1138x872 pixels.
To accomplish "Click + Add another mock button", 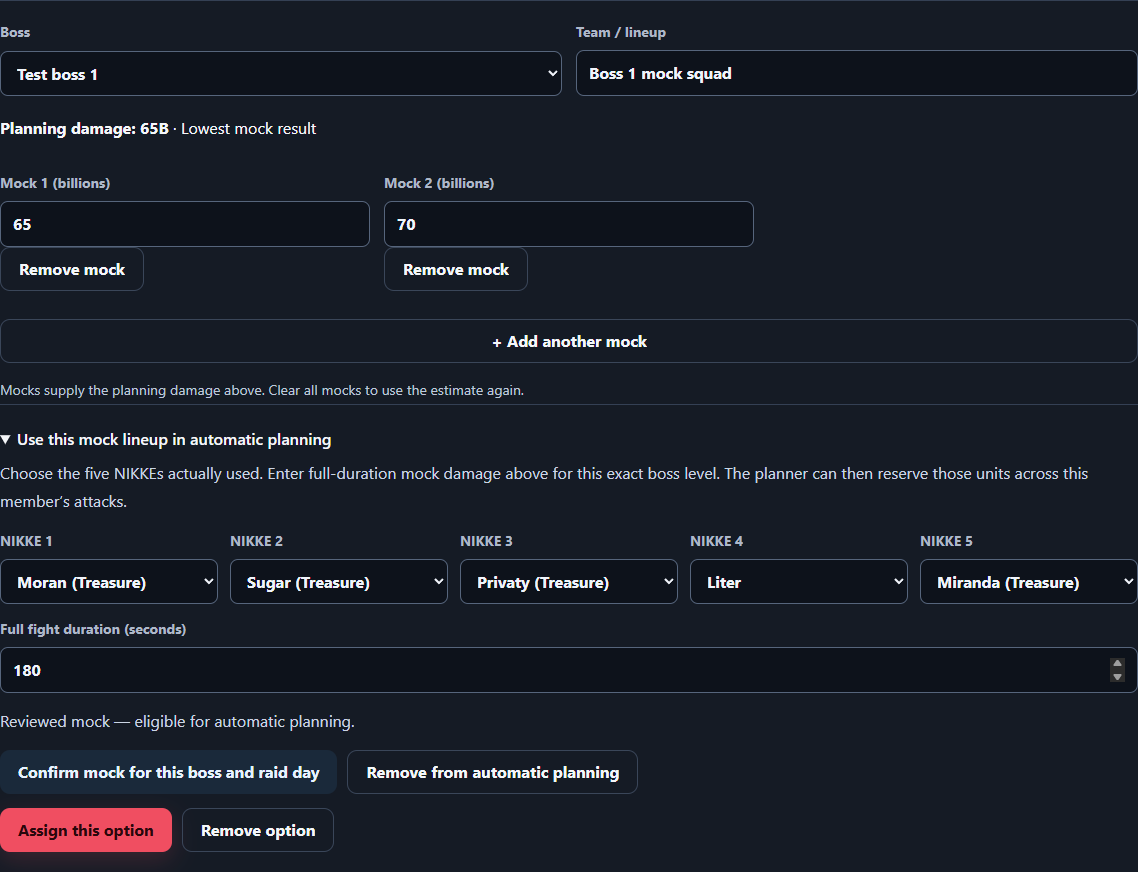I will 569,341.
